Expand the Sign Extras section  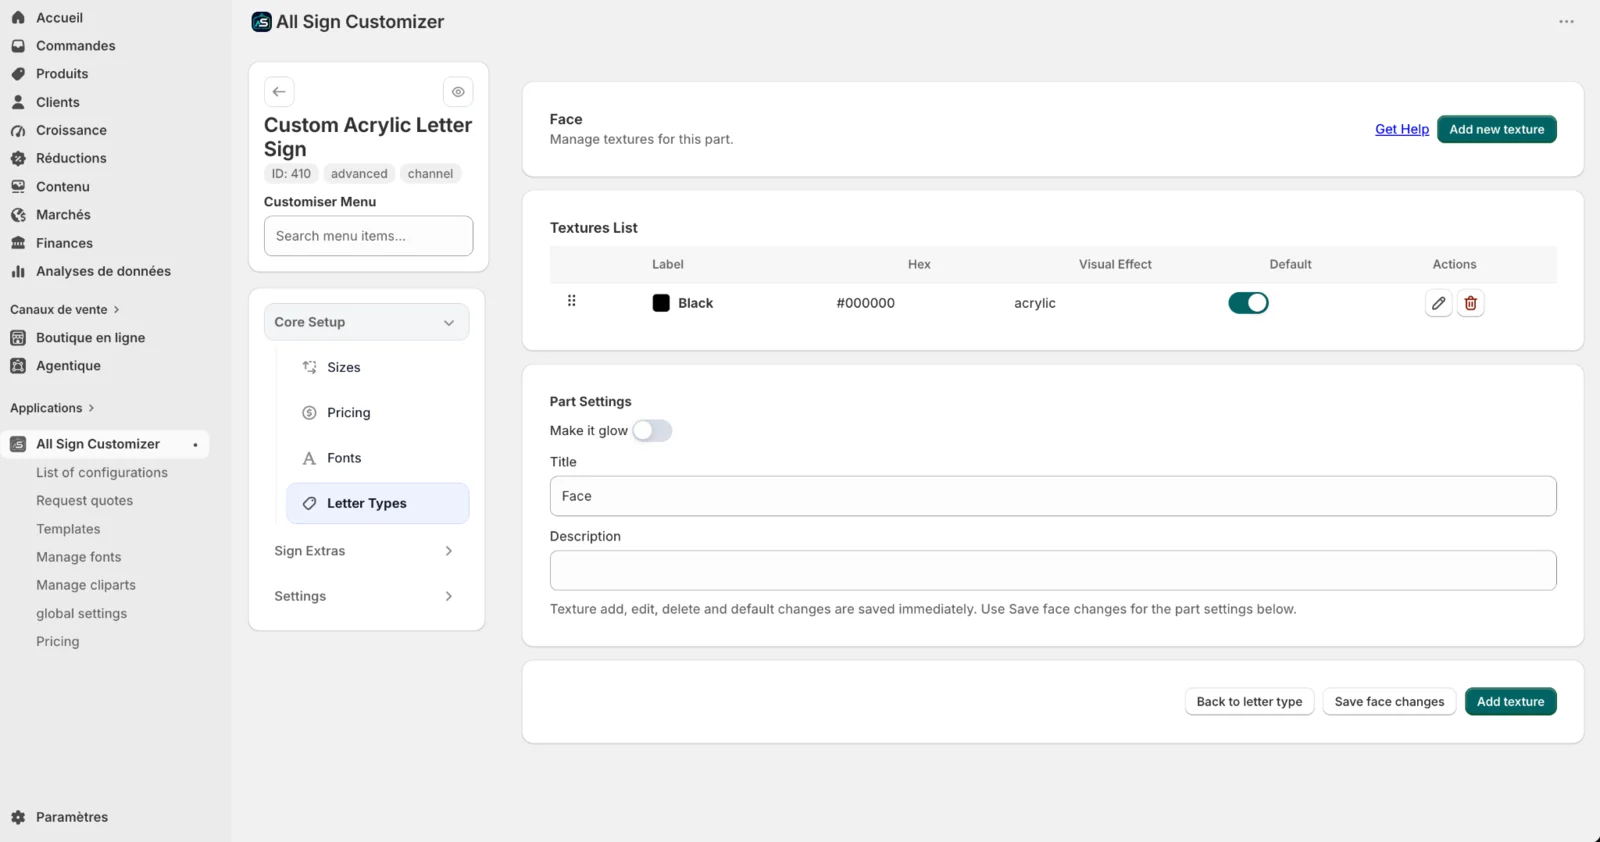(367, 551)
